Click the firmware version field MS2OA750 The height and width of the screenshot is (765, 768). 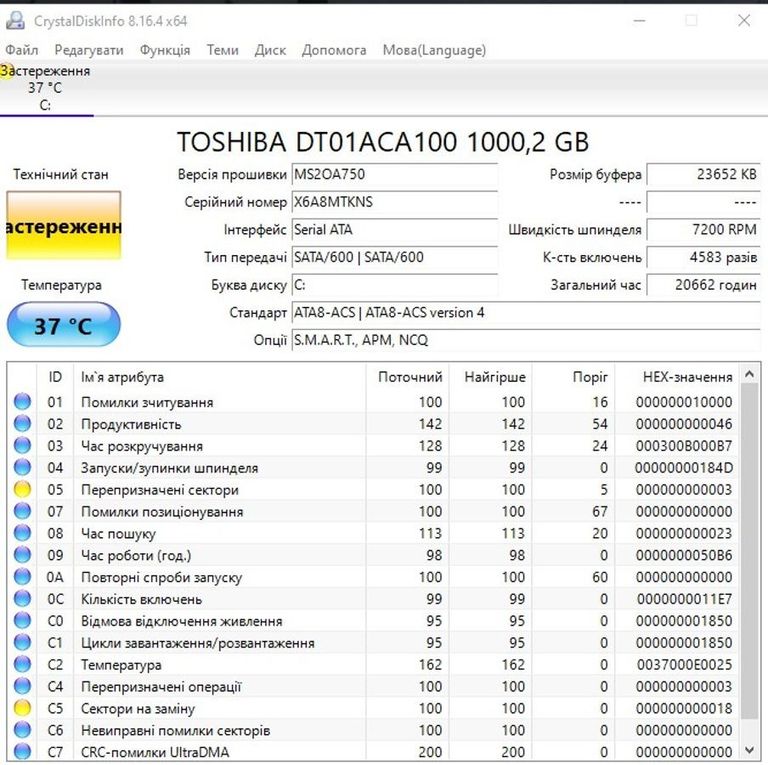[395, 174]
